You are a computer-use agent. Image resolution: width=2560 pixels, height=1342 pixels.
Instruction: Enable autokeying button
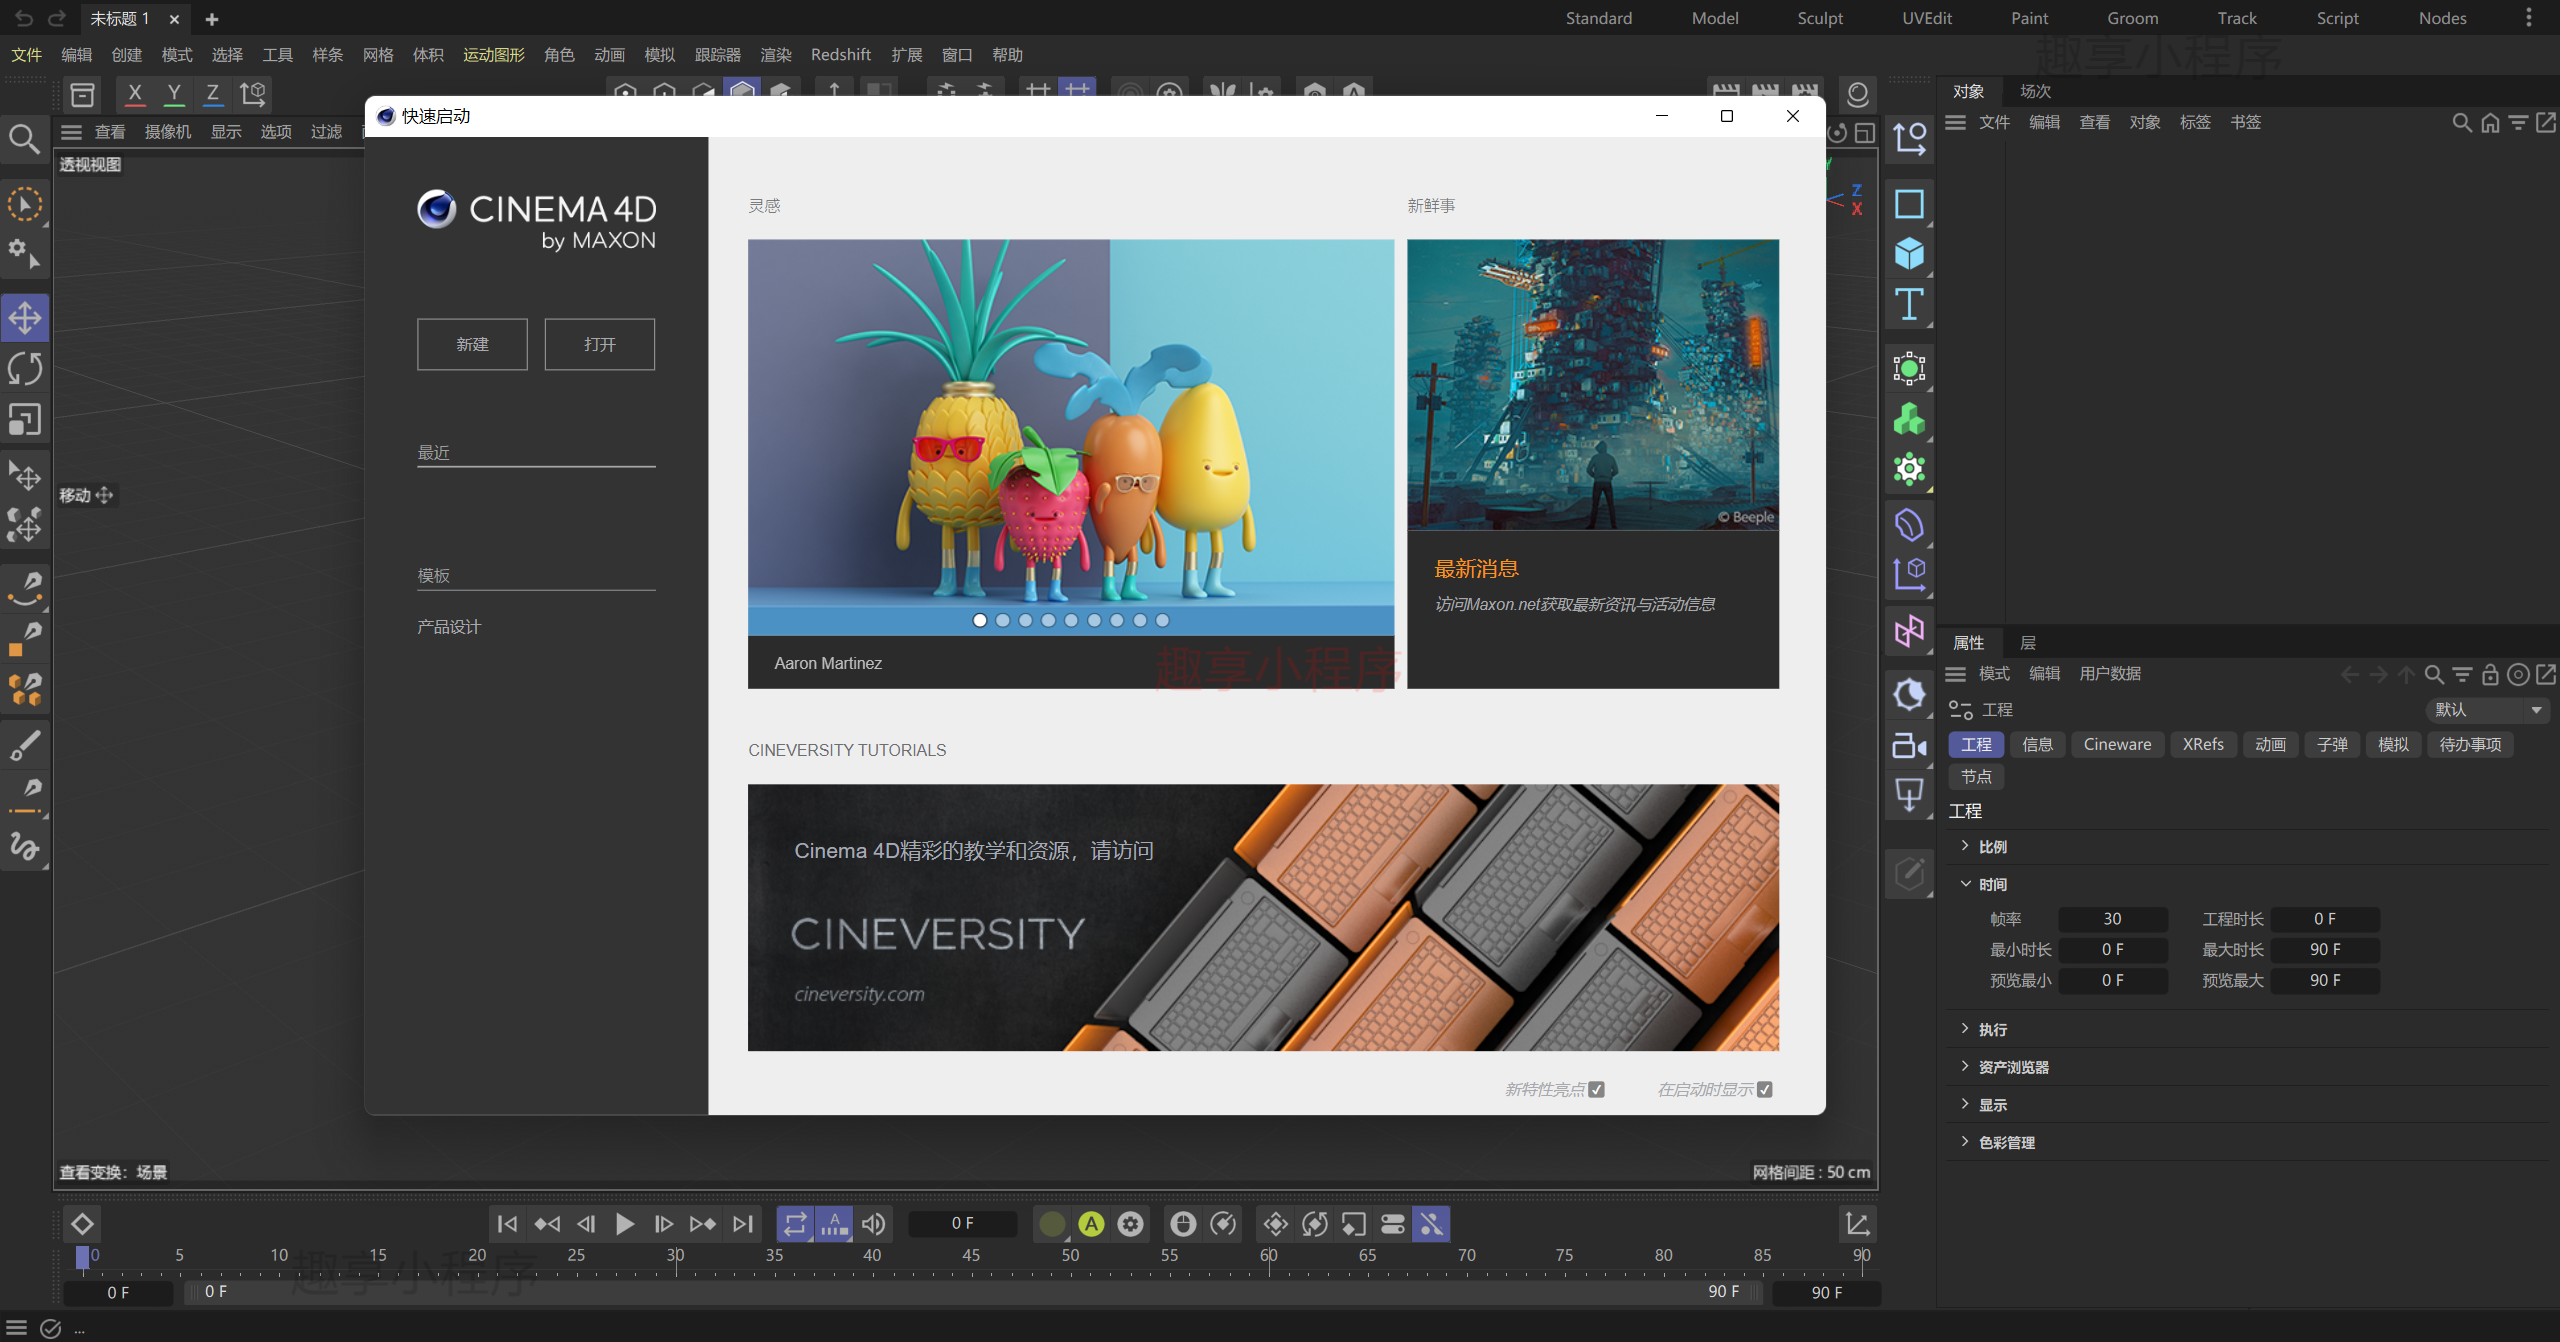pos(1092,1224)
